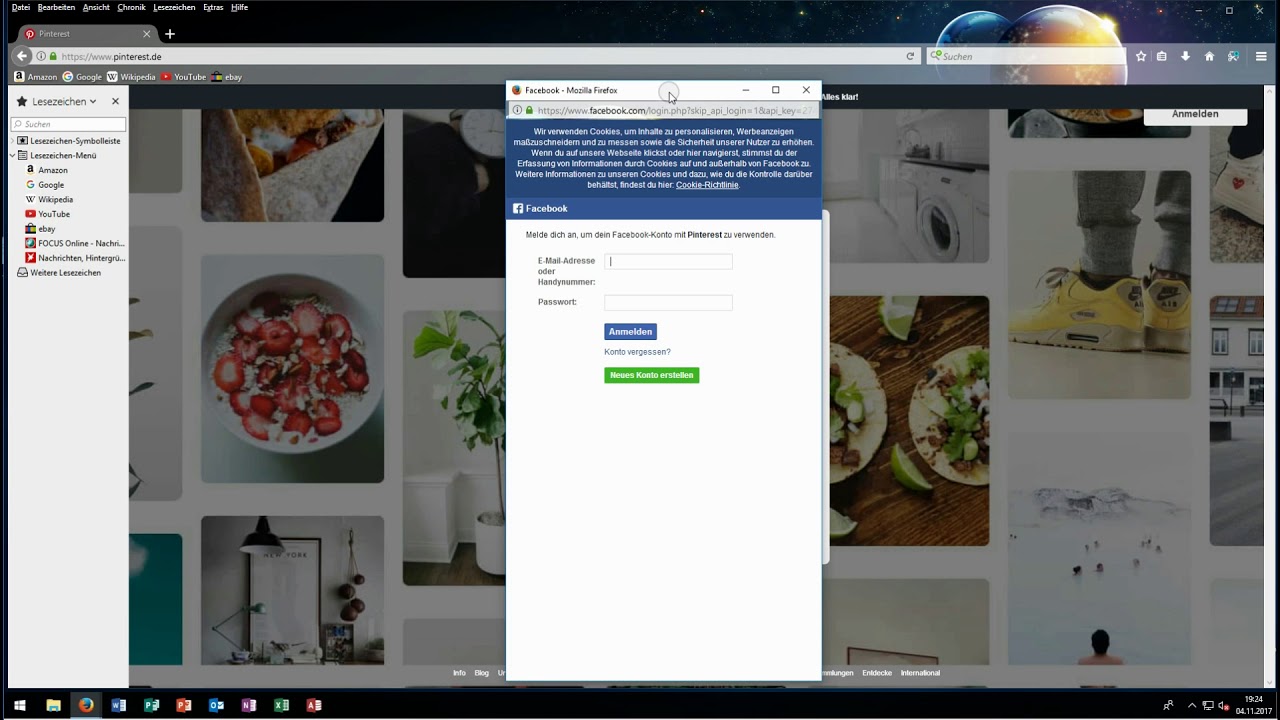Open the Datei menu
Screen dimensions: 1280x720
21,7
